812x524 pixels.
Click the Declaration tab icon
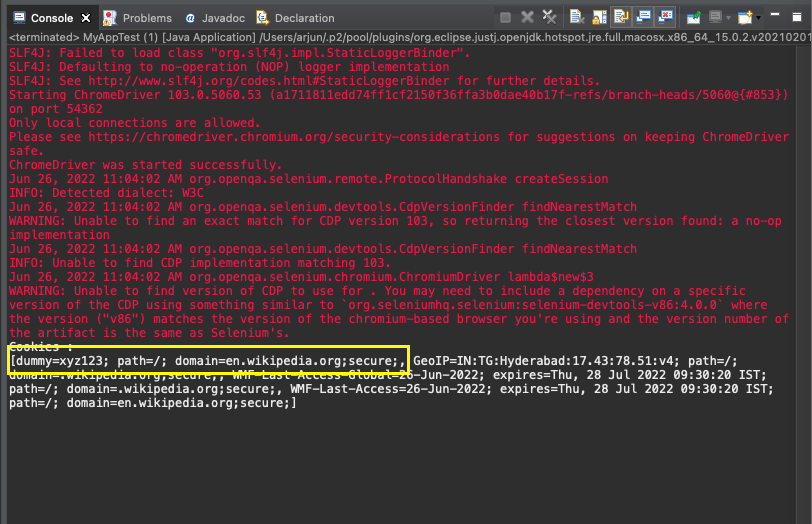point(263,18)
